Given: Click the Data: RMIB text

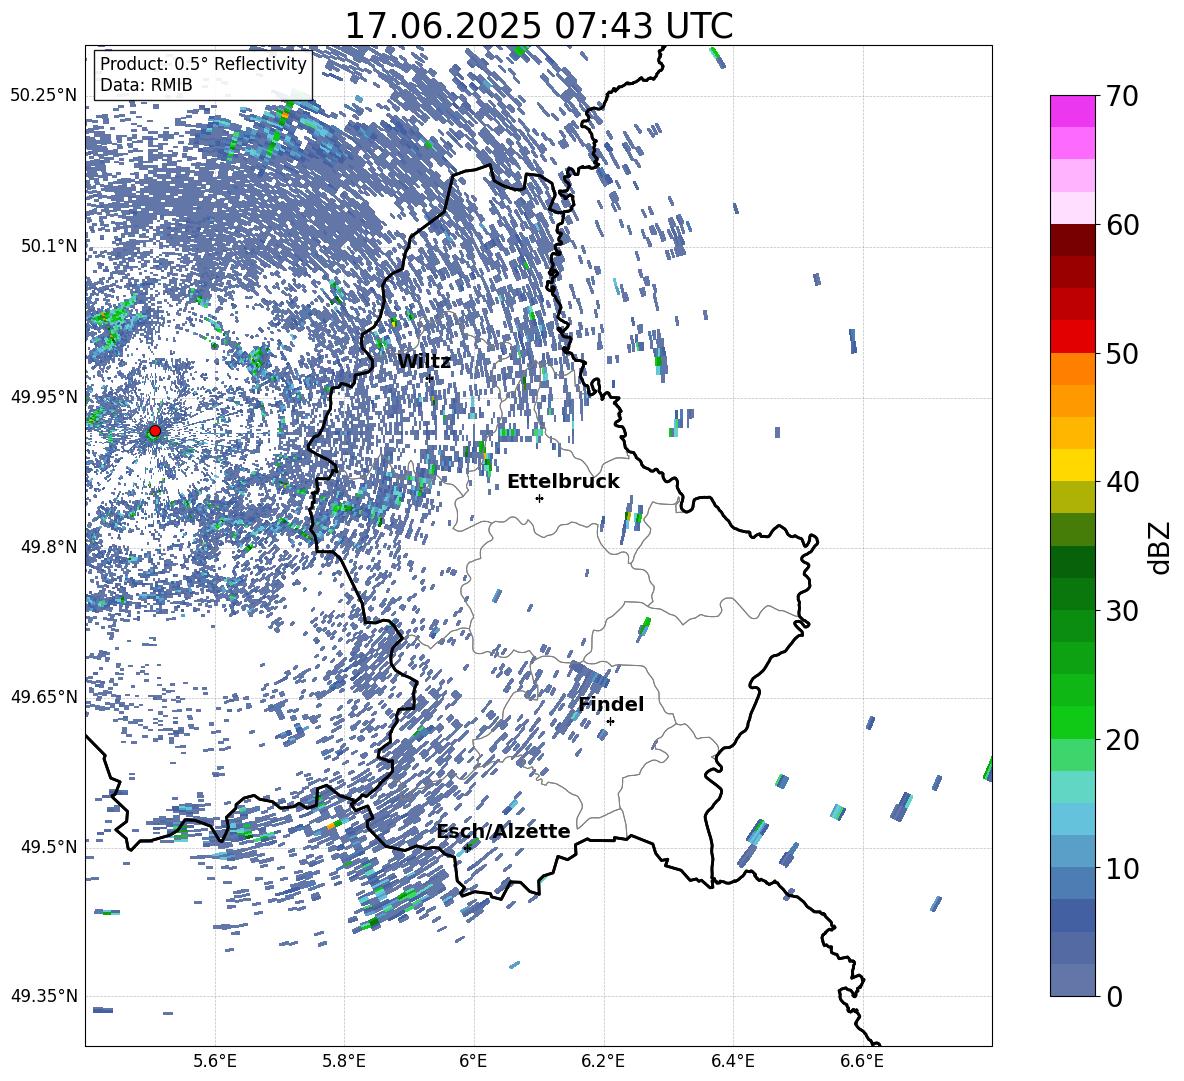Looking at the screenshot, I should click(146, 85).
